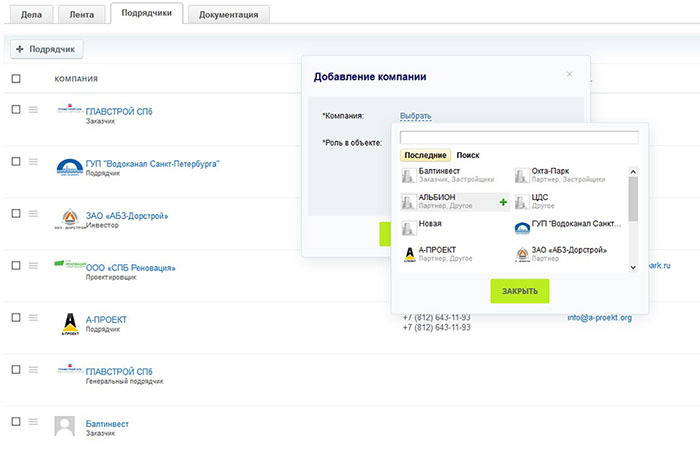The width and height of the screenshot is (700, 450).
Task: Open the Выбрать company selector
Action: coord(415,116)
